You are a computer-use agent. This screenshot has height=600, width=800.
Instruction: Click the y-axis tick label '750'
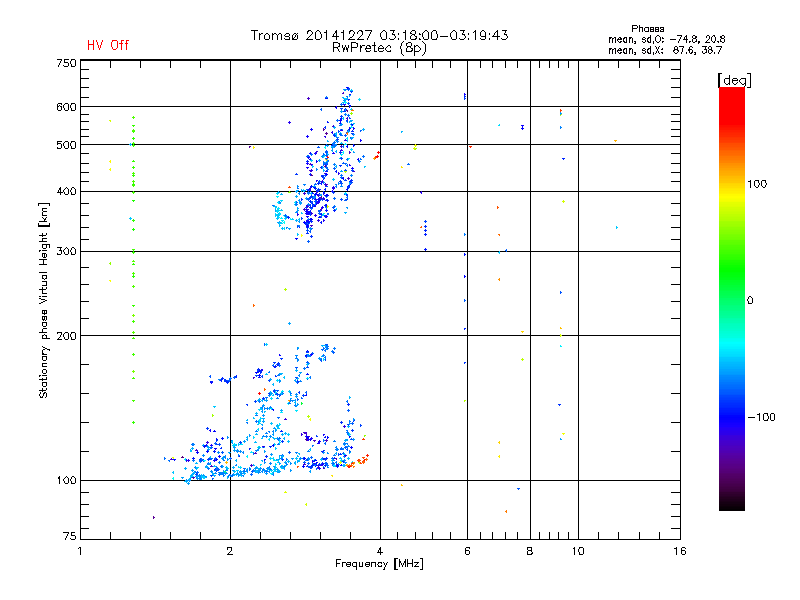(66, 63)
